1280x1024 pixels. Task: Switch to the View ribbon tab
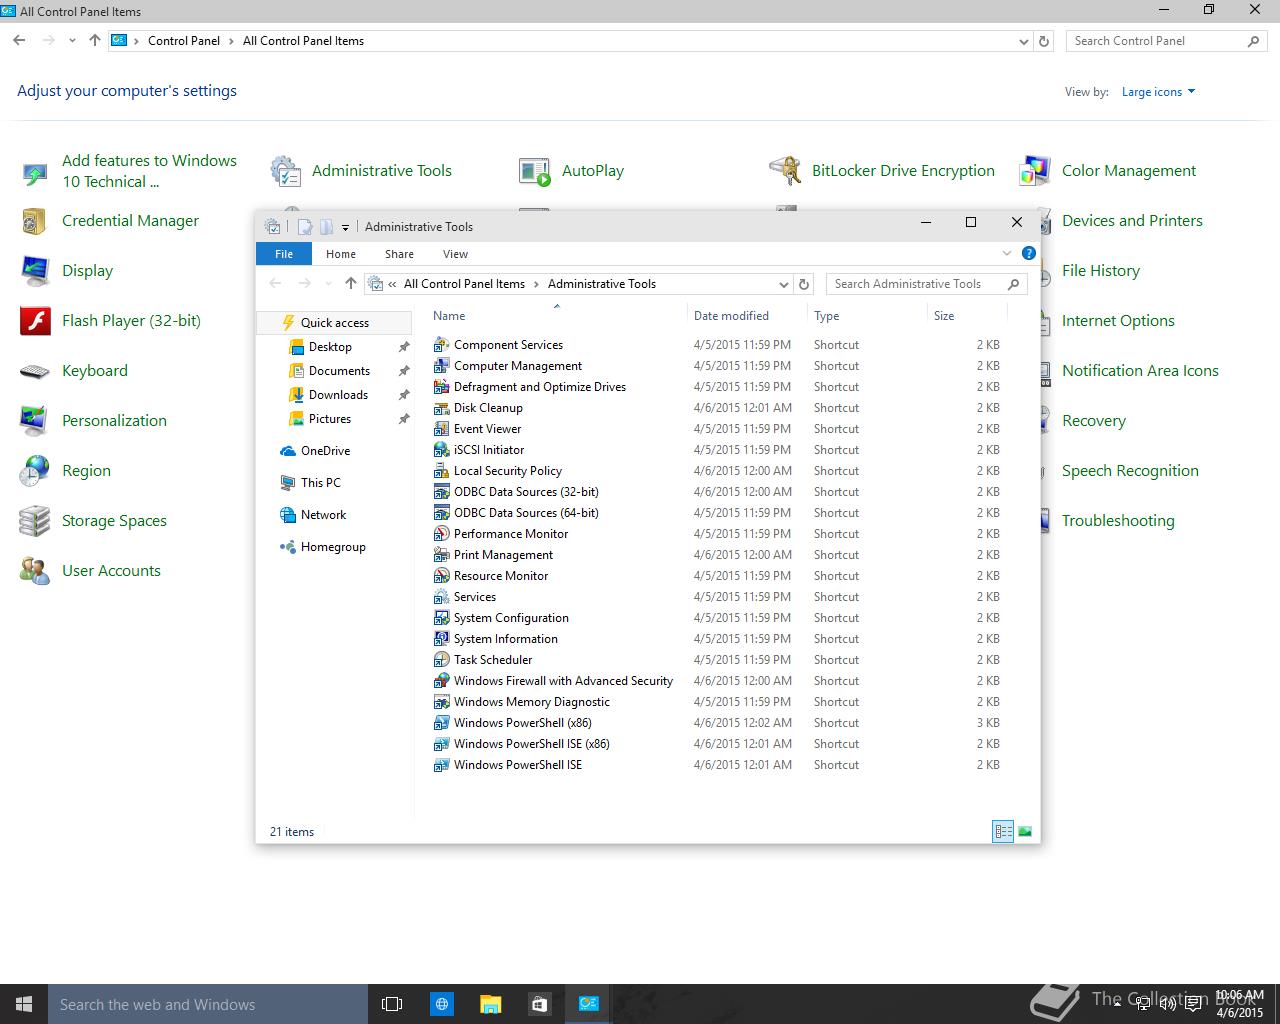click(x=455, y=254)
